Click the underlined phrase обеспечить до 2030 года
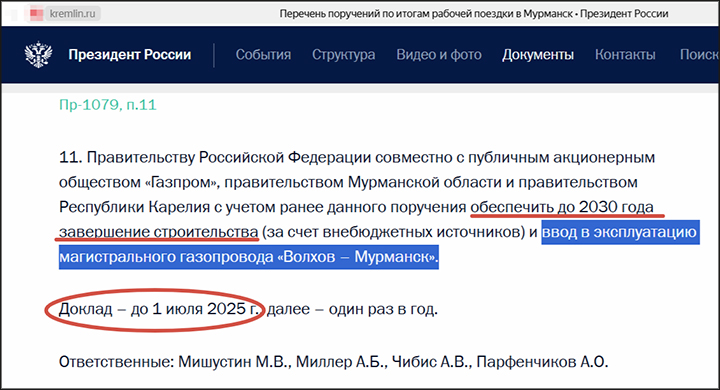The height and width of the screenshot is (390, 720). 562,207
